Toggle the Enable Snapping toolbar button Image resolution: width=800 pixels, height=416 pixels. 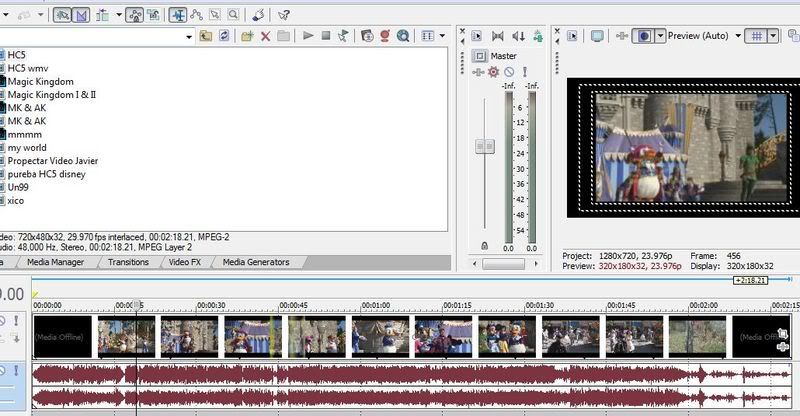point(62,15)
